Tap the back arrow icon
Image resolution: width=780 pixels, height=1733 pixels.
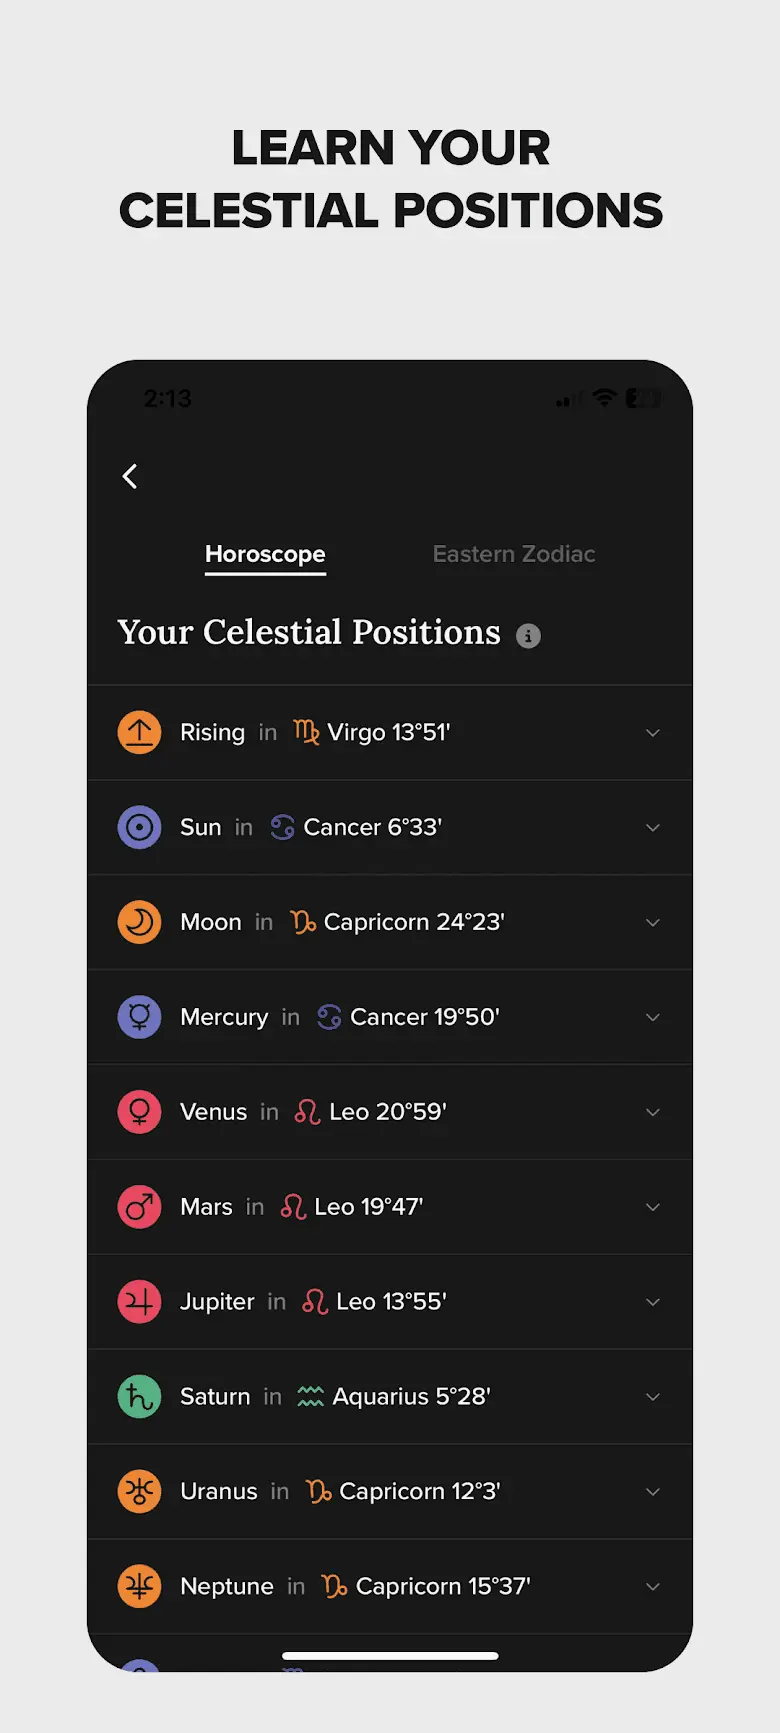point(130,476)
